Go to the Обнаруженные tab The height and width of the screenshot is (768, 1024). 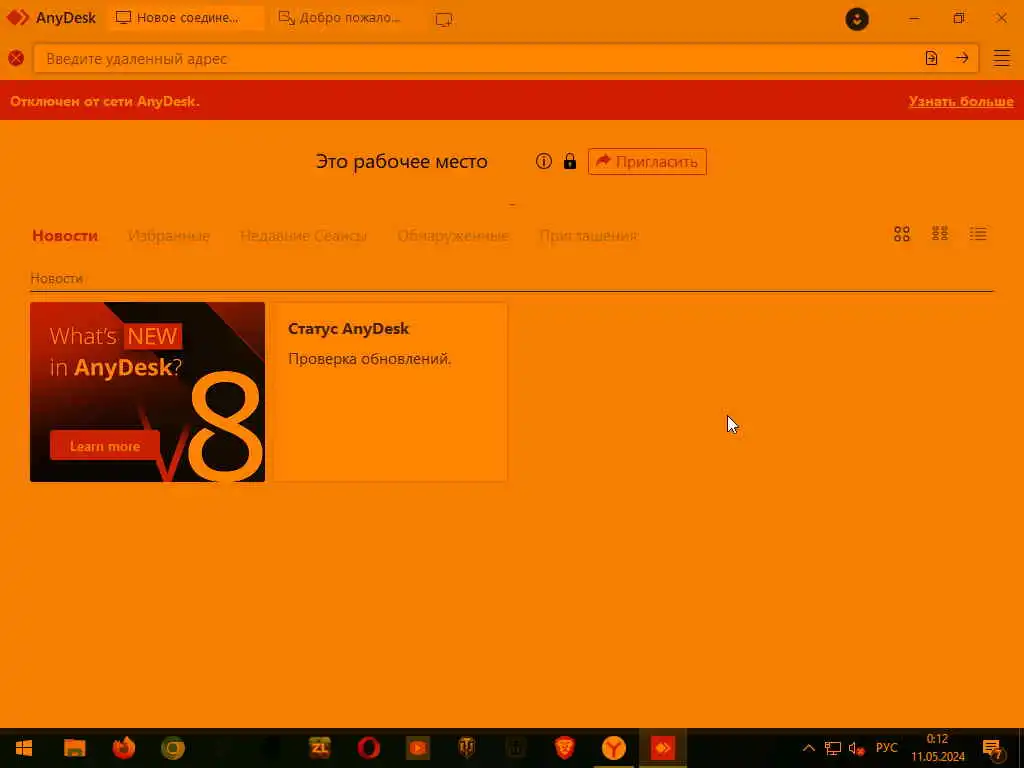tap(453, 236)
